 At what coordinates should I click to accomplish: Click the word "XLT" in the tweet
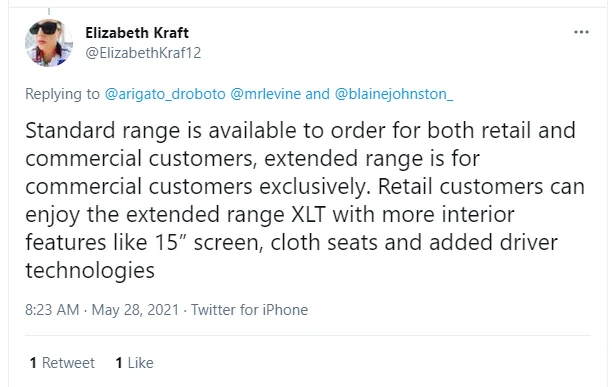pyautogui.click(x=309, y=214)
